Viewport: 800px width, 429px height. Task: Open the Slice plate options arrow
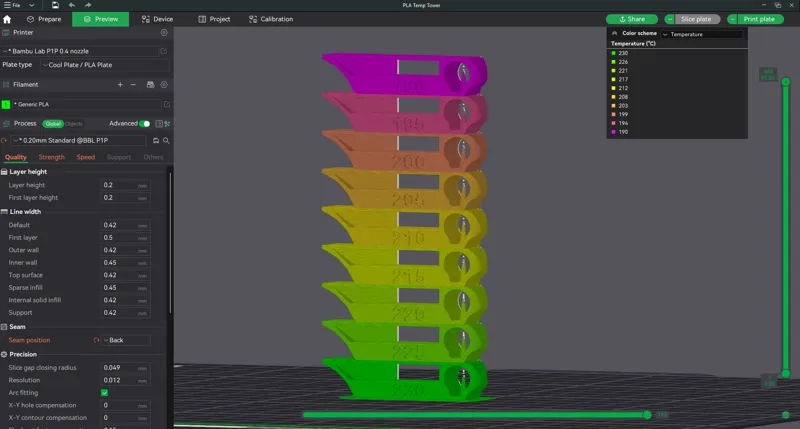click(669, 19)
